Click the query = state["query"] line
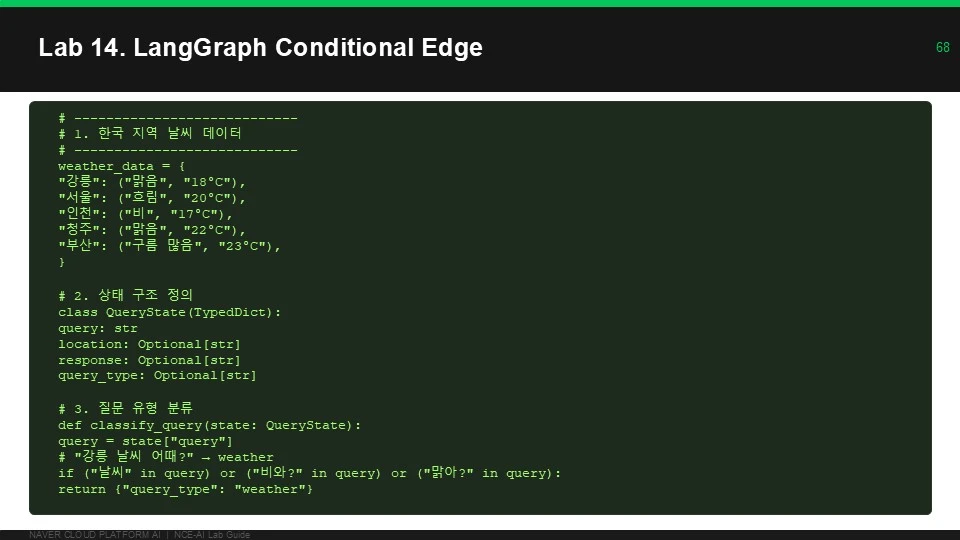Screen dimensions: 960x540 tap(145, 441)
